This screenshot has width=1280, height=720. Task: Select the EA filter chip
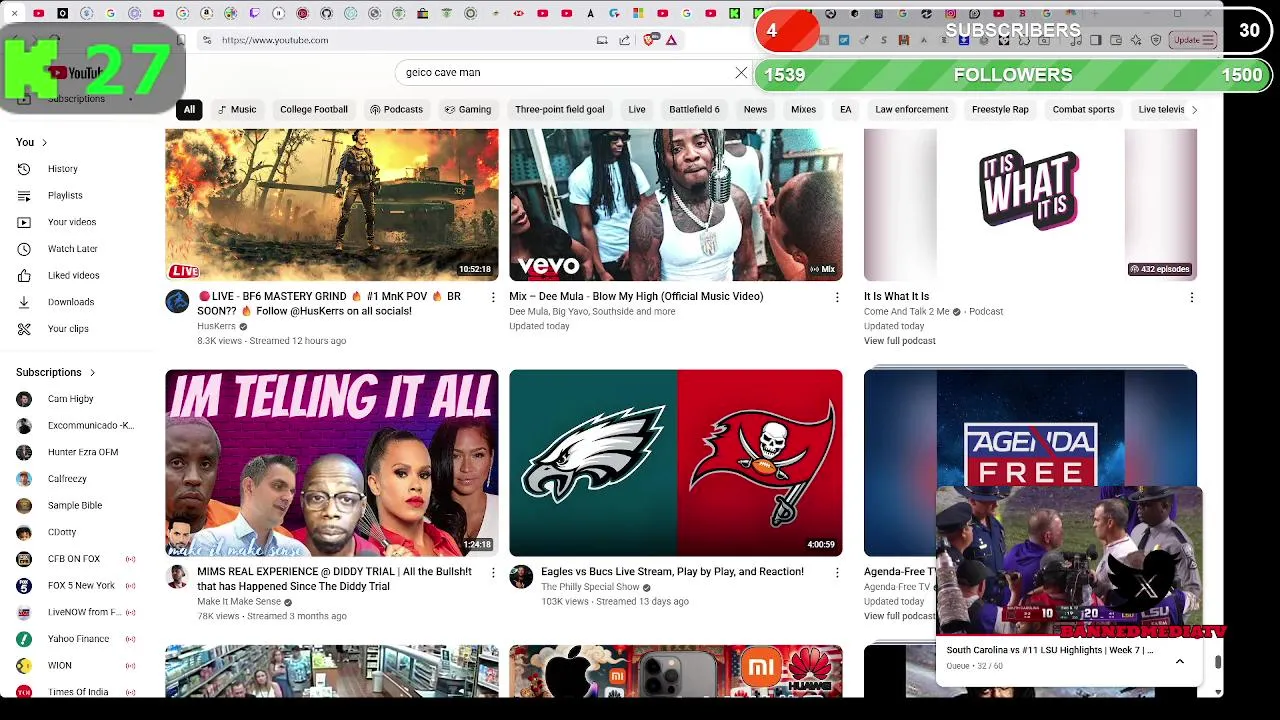pos(845,110)
